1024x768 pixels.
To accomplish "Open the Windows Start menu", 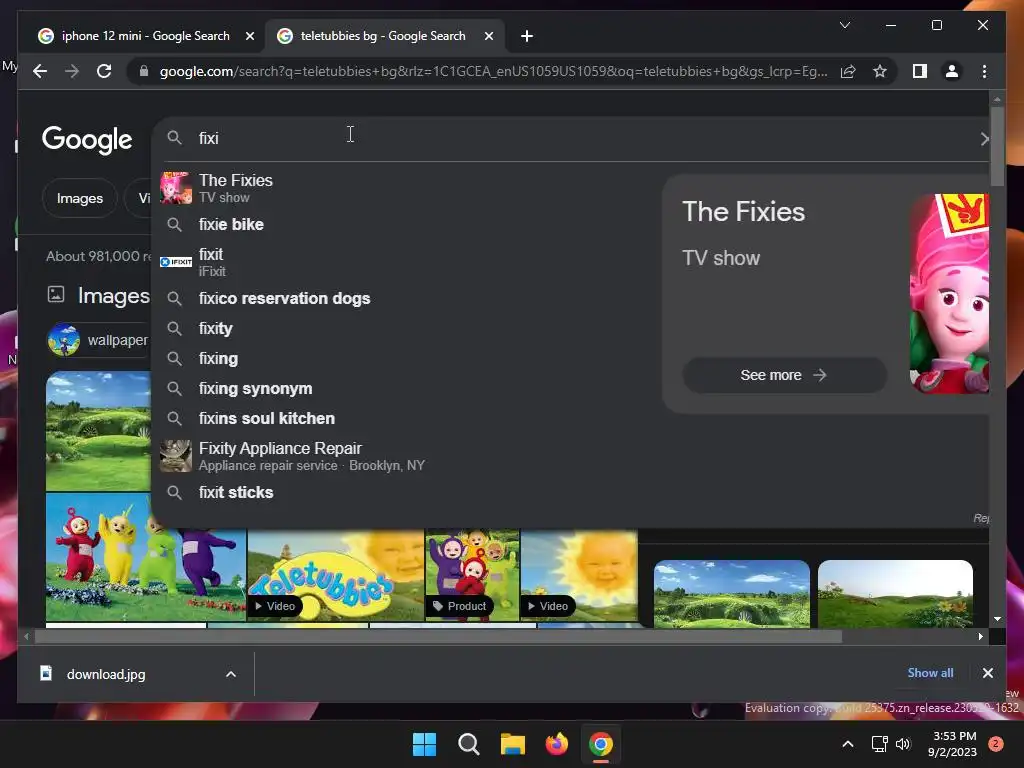I will [424, 744].
